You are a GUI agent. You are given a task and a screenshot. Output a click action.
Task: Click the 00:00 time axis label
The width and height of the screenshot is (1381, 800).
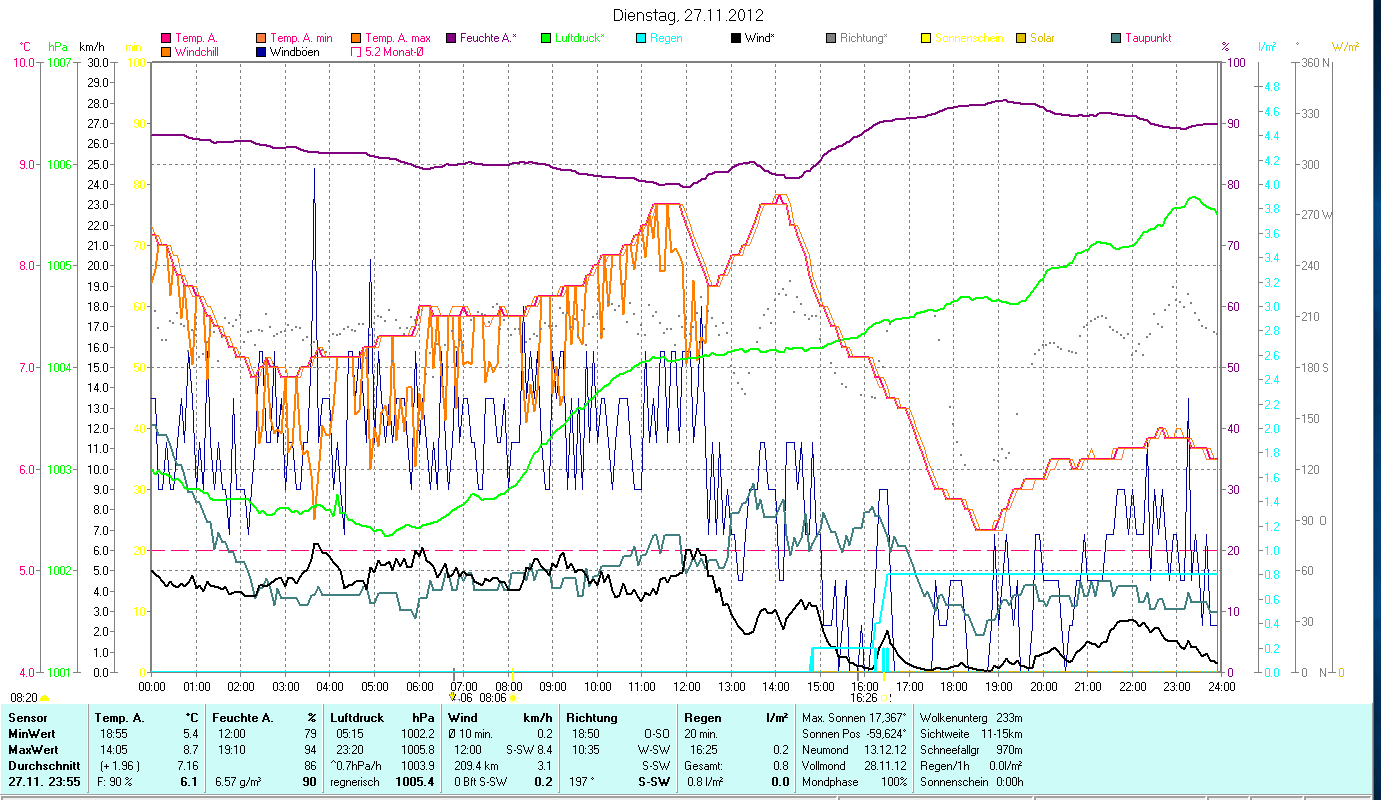coord(152,686)
